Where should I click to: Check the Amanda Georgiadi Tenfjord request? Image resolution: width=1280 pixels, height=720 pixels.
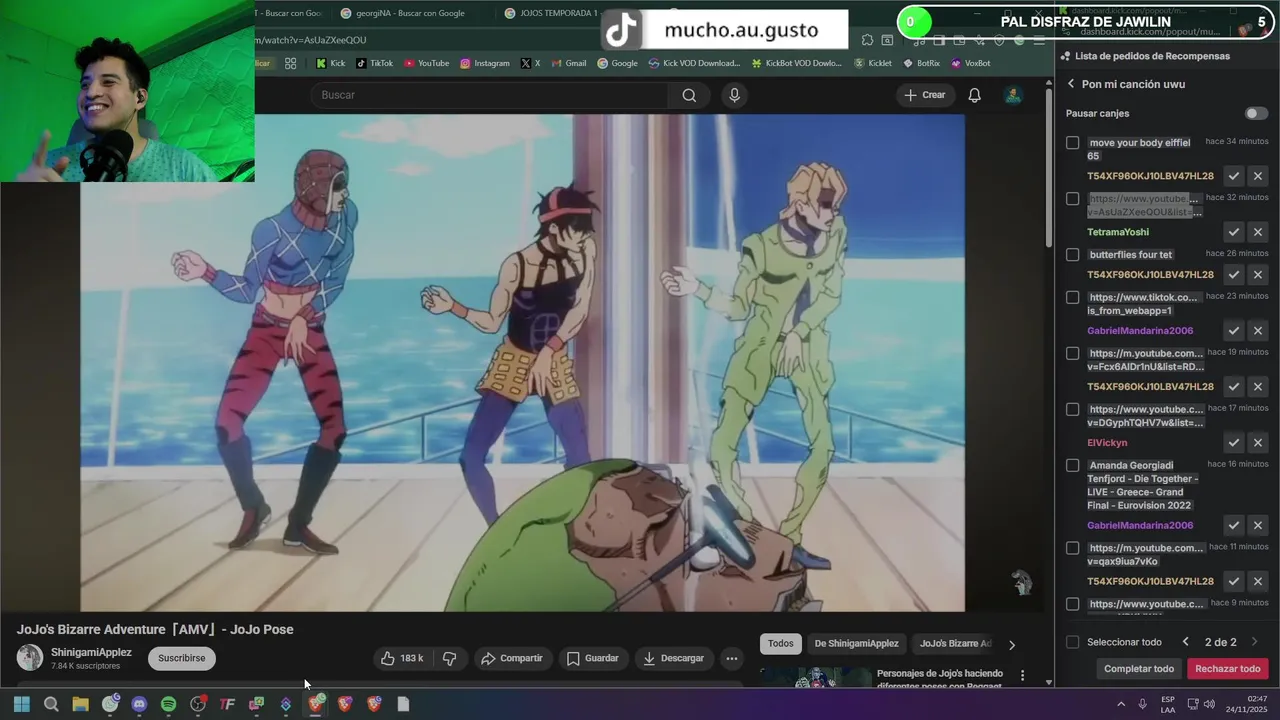[1072, 465]
